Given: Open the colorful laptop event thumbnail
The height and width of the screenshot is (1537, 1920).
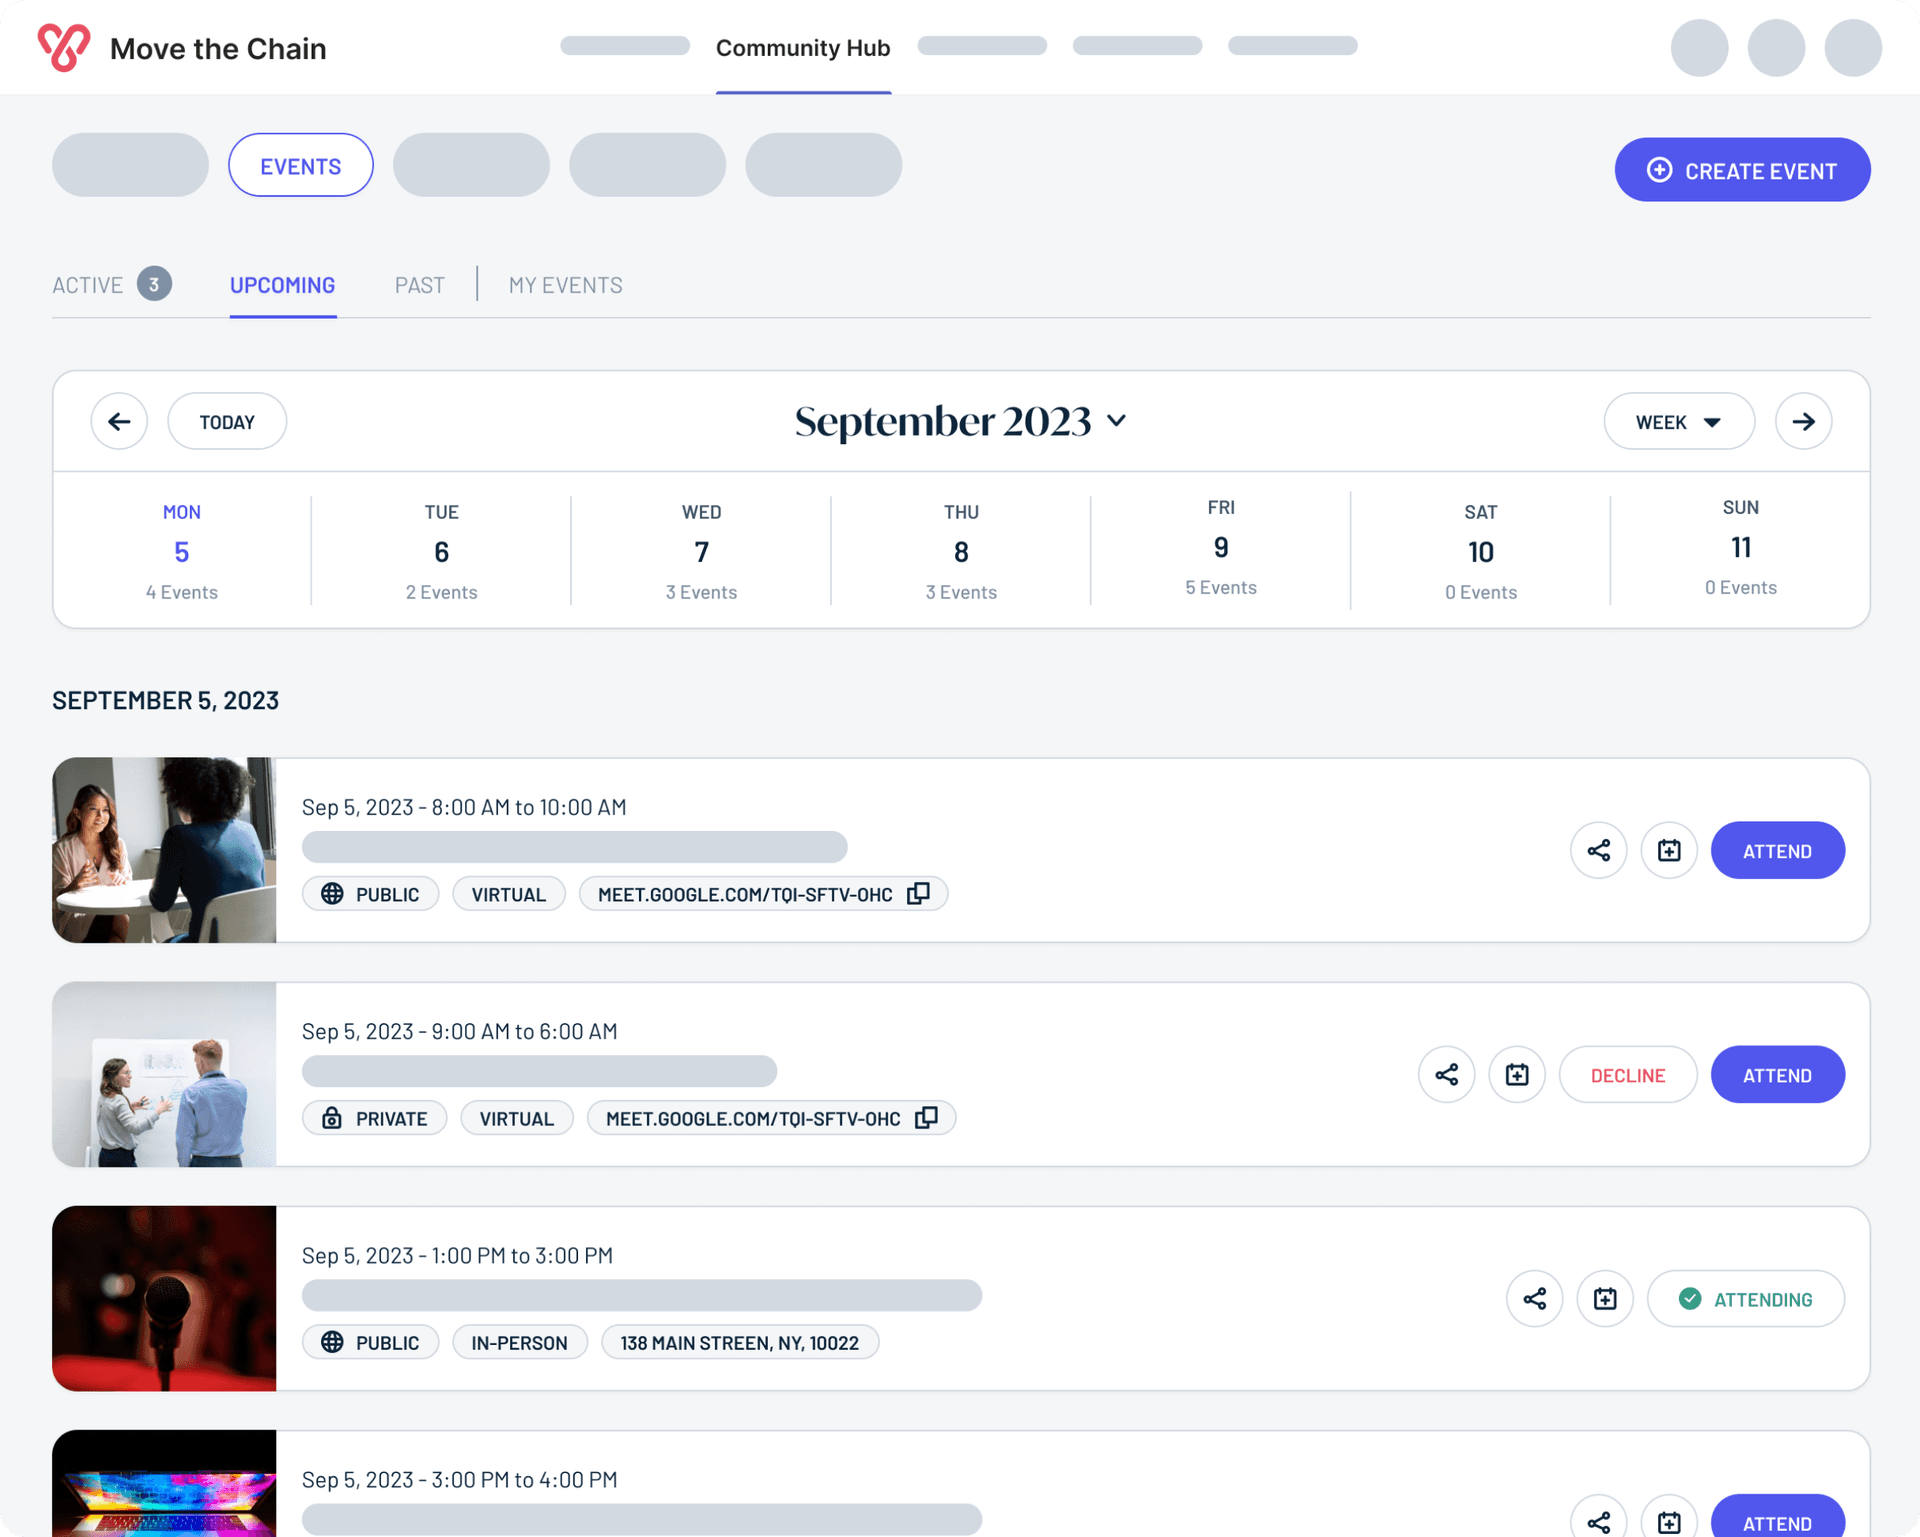Looking at the screenshot, I should [164, 1483].
